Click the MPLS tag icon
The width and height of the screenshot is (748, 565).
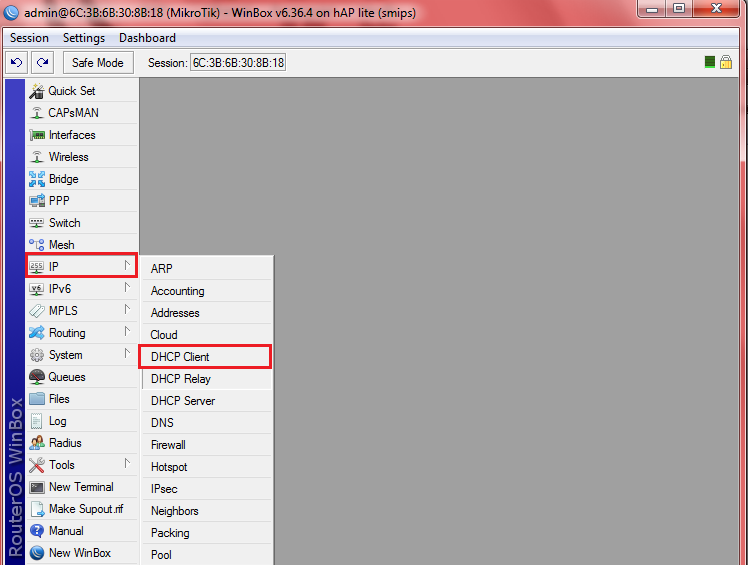(x=37, y=311)
